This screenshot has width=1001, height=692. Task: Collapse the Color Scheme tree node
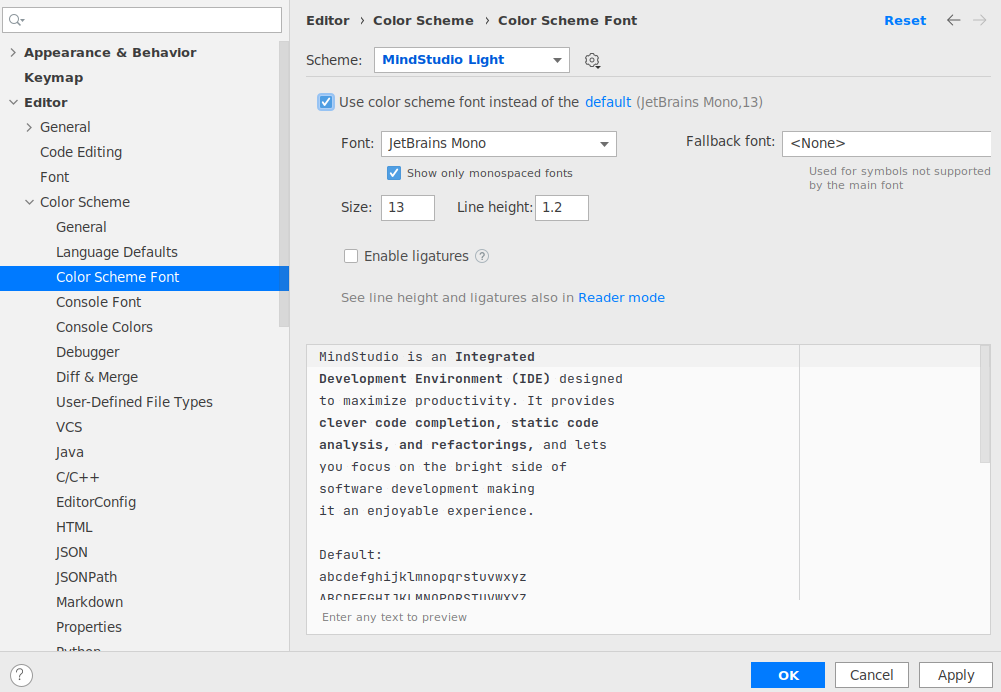[x=29, y=202]
